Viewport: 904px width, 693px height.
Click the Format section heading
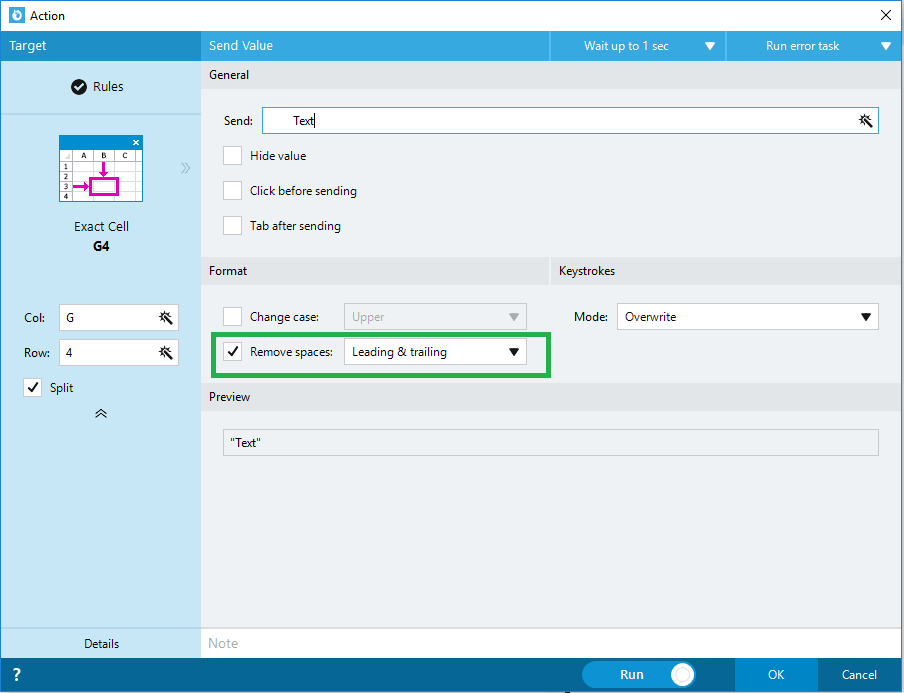(228, 270)
